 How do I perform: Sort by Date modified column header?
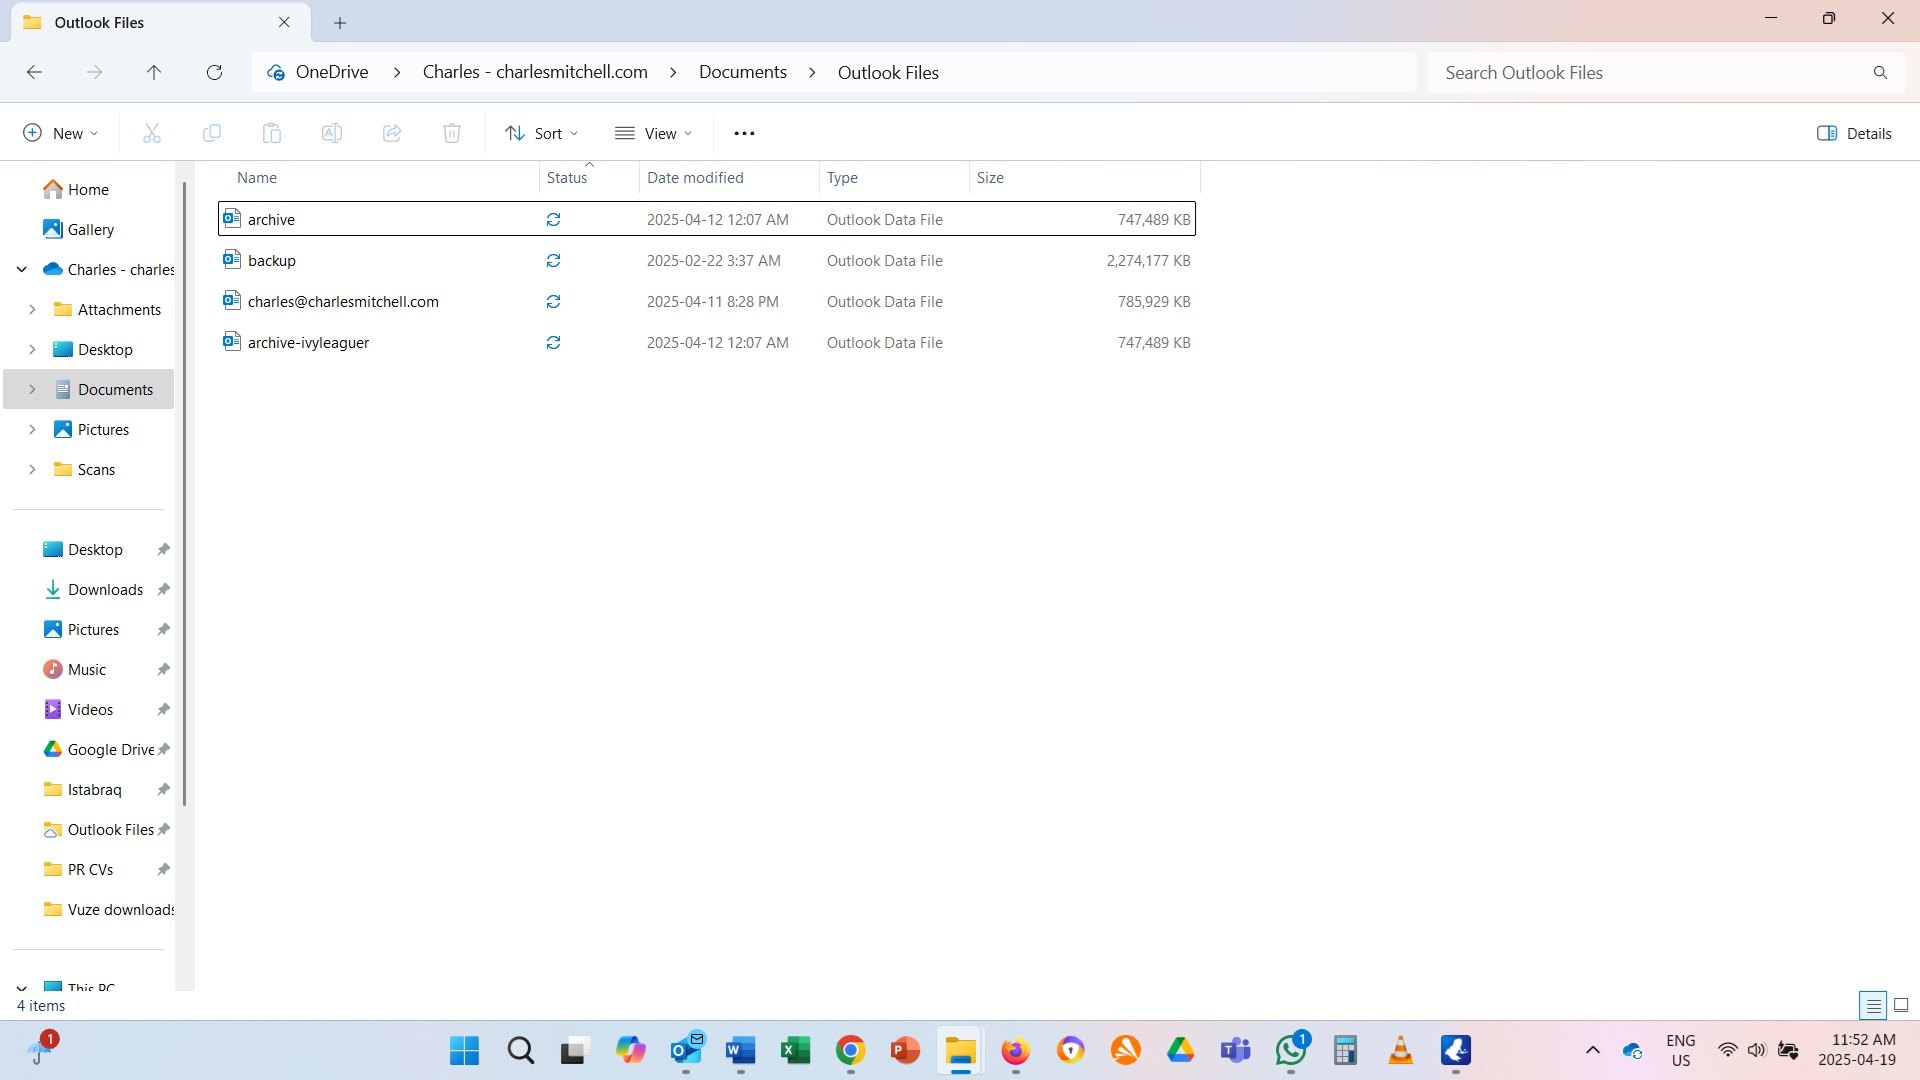coord(729,177)
